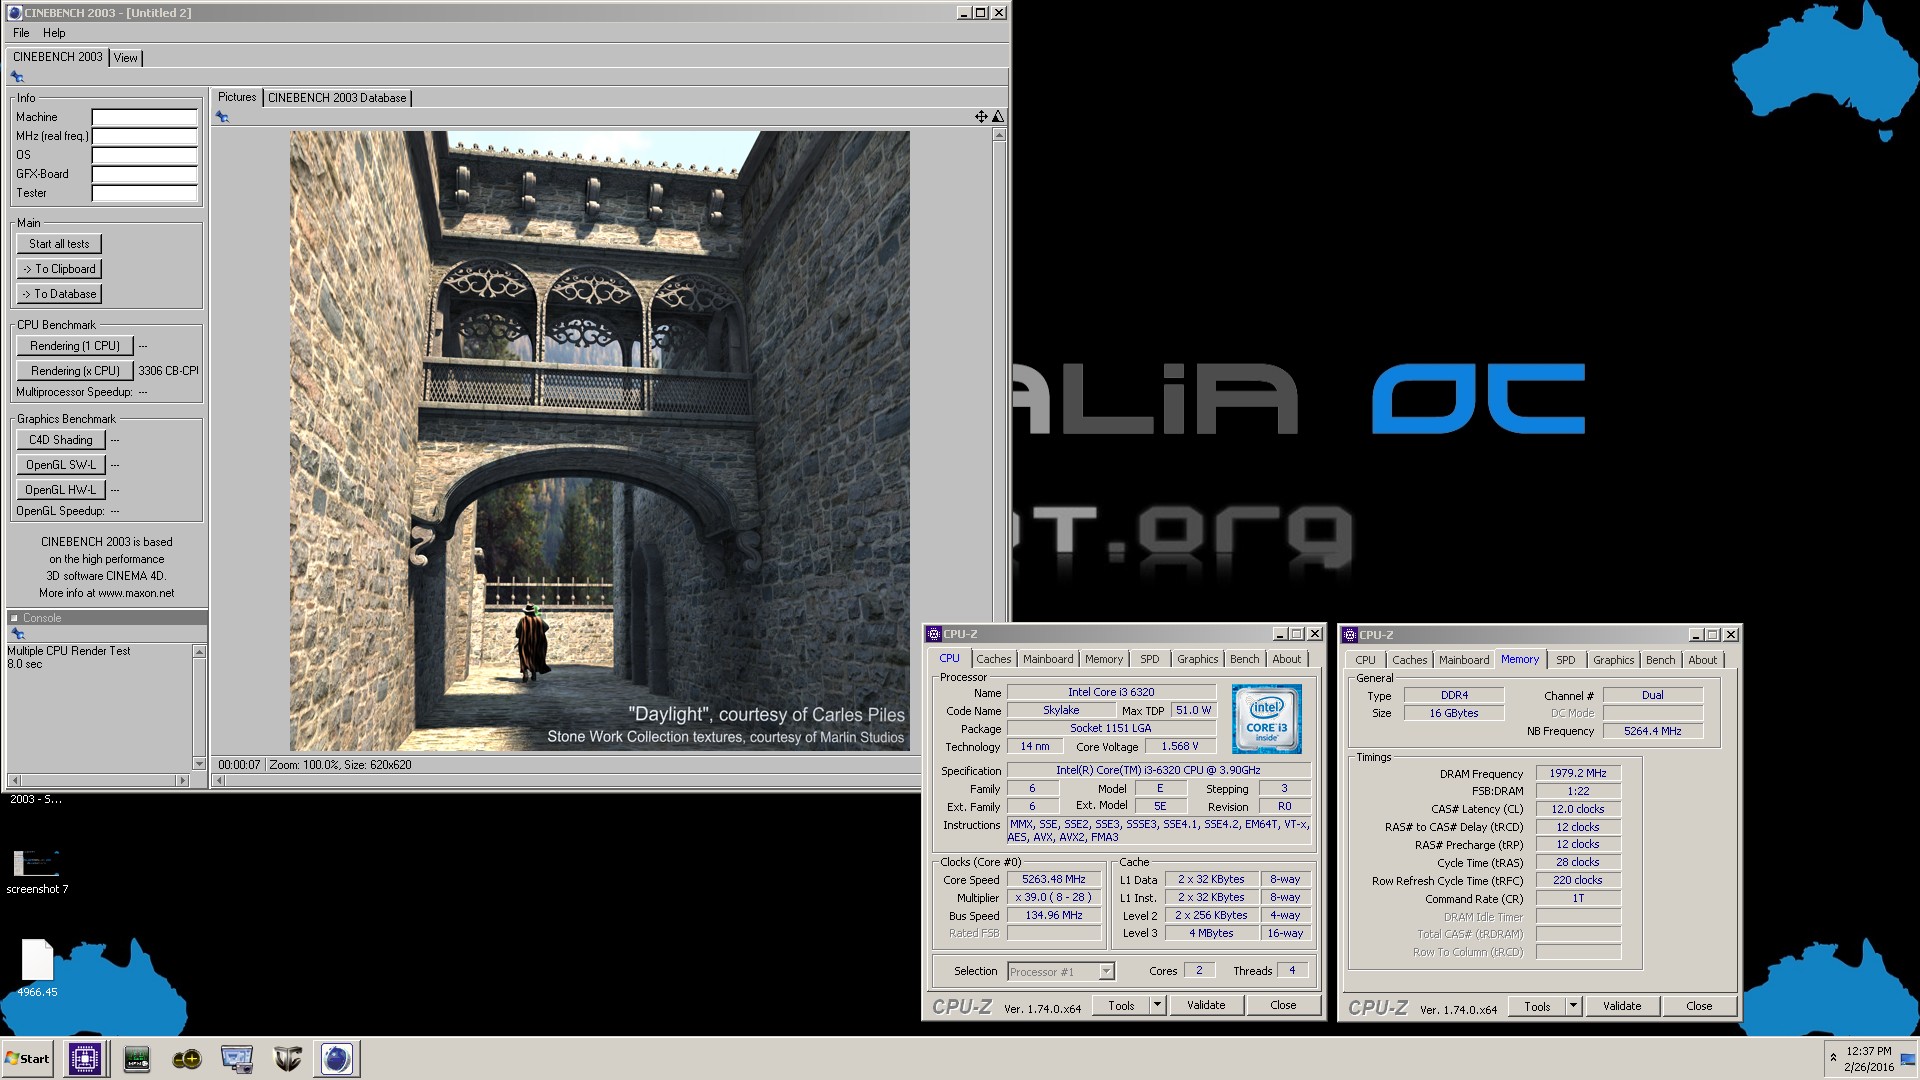Open About tab in the CPU-Z Memory window

pos(1703,660)
